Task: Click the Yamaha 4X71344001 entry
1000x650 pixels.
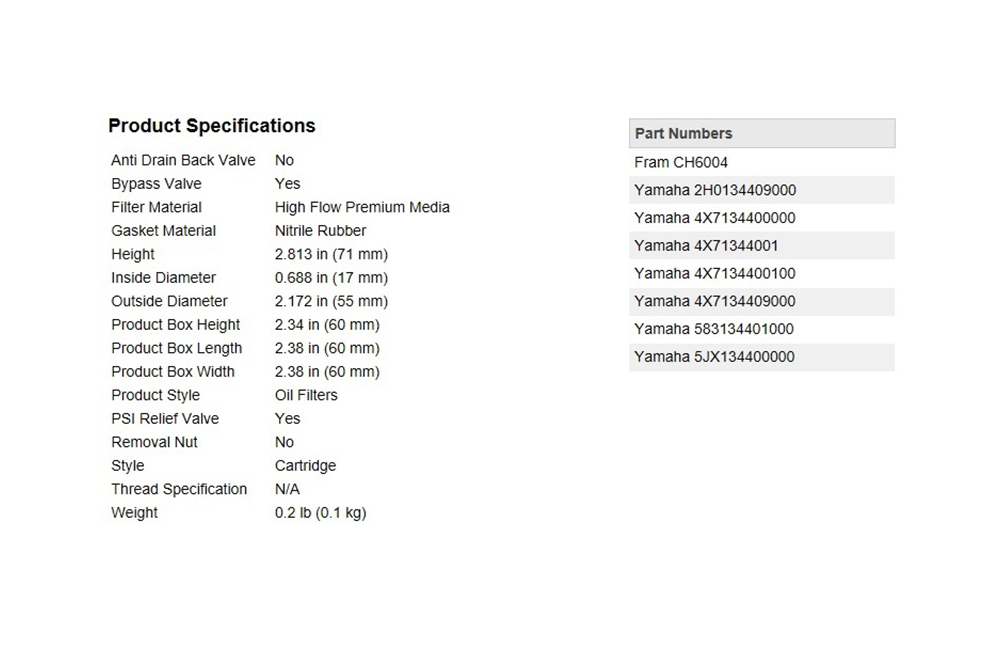Action: coord(762,246)
